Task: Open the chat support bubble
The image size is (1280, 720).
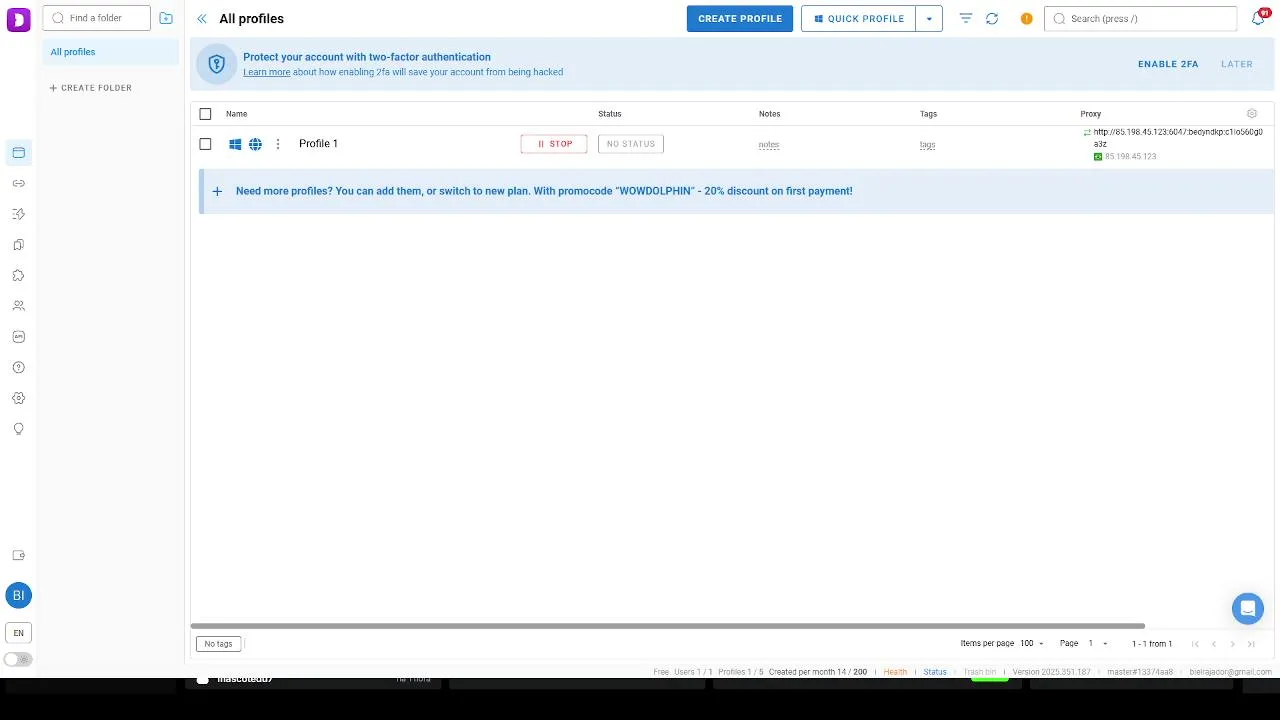Action: point(1247,608)
